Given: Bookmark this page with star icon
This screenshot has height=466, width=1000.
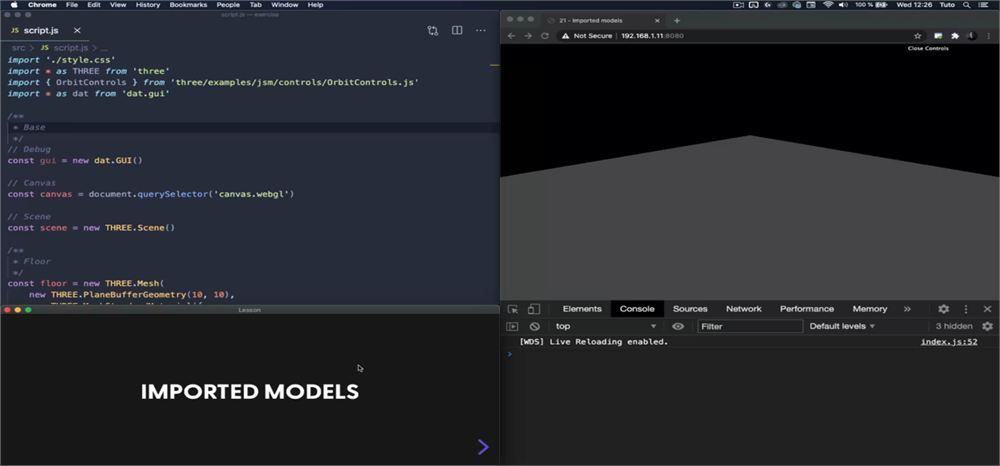Looking at the screenshot, I should [x=918, y=36].
